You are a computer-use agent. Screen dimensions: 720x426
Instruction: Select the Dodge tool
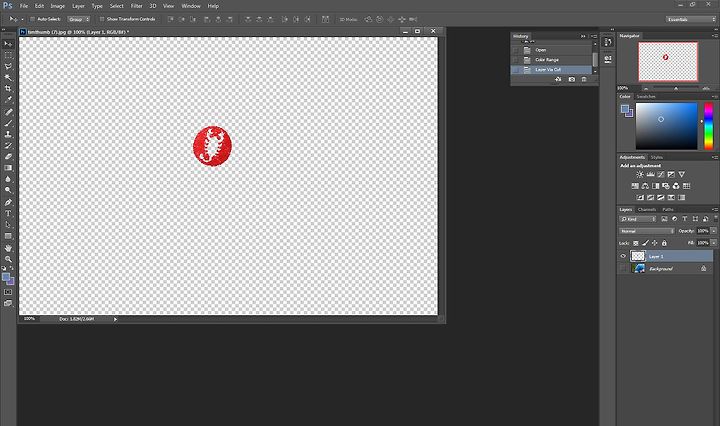pyautogui.click(x=8, y=190)
